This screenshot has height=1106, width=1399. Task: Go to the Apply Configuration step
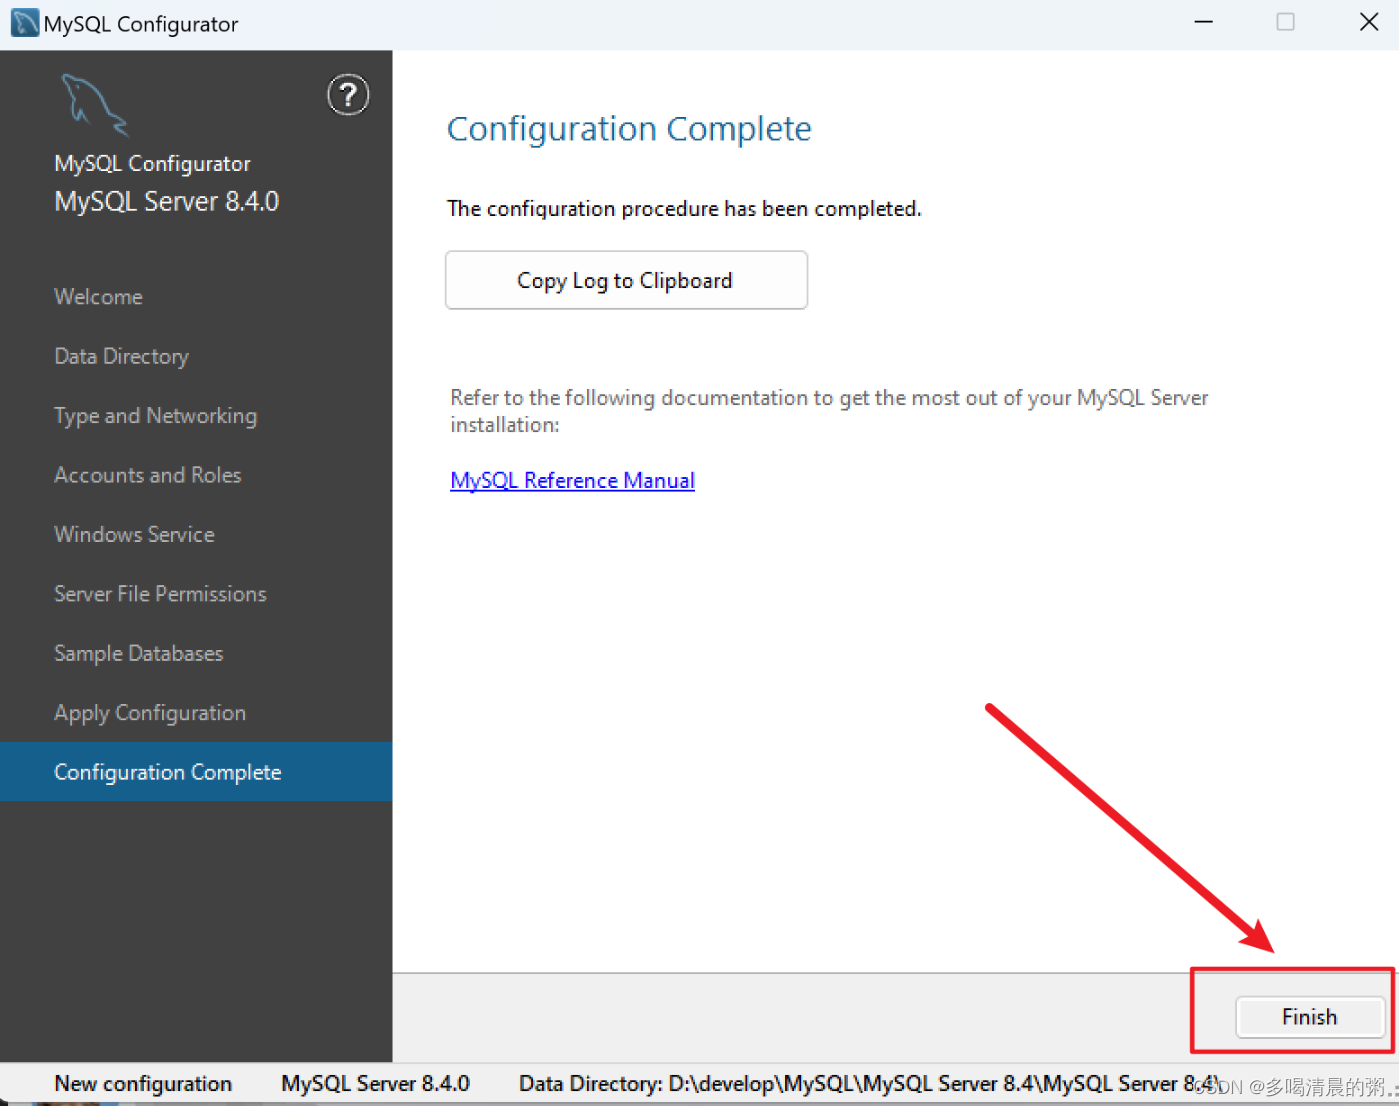[x=149, y=713]
